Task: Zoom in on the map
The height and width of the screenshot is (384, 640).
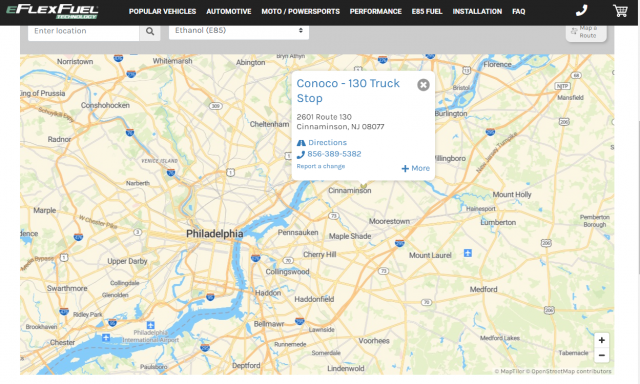Action: (602, 340)
